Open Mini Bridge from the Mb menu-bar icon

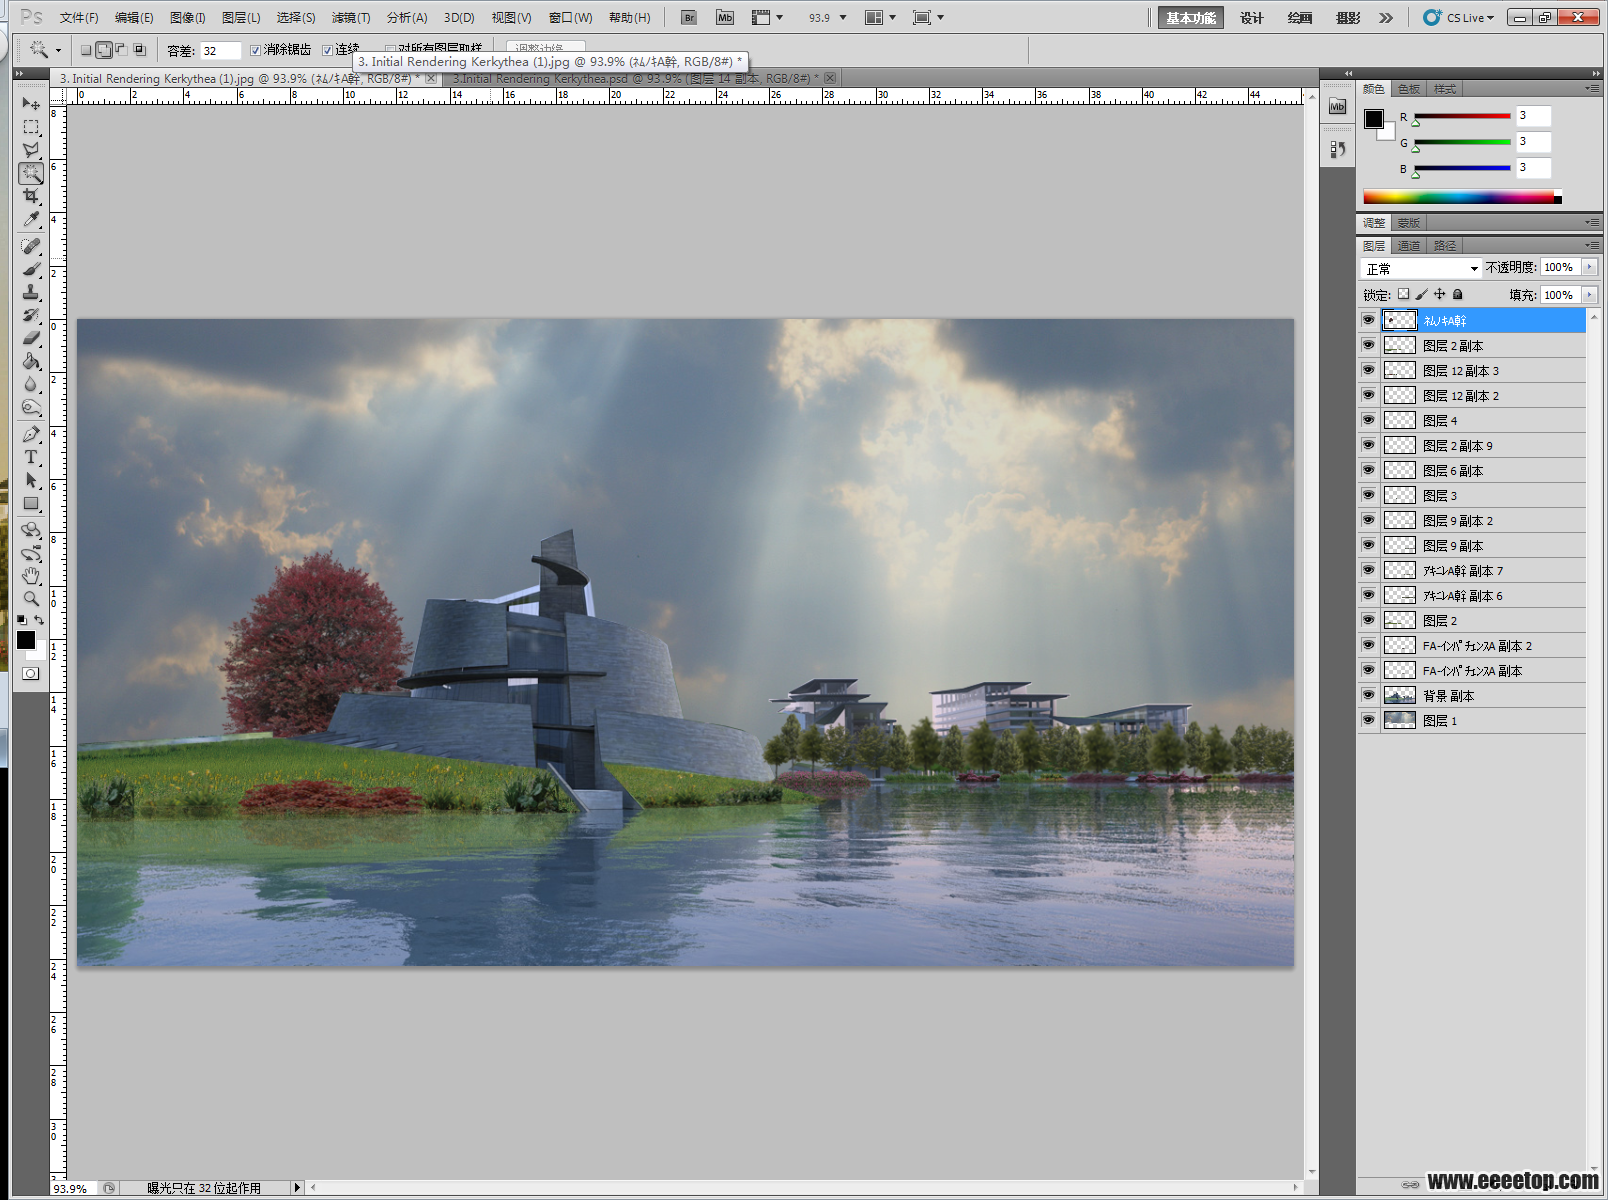click(x=725, y=18)
